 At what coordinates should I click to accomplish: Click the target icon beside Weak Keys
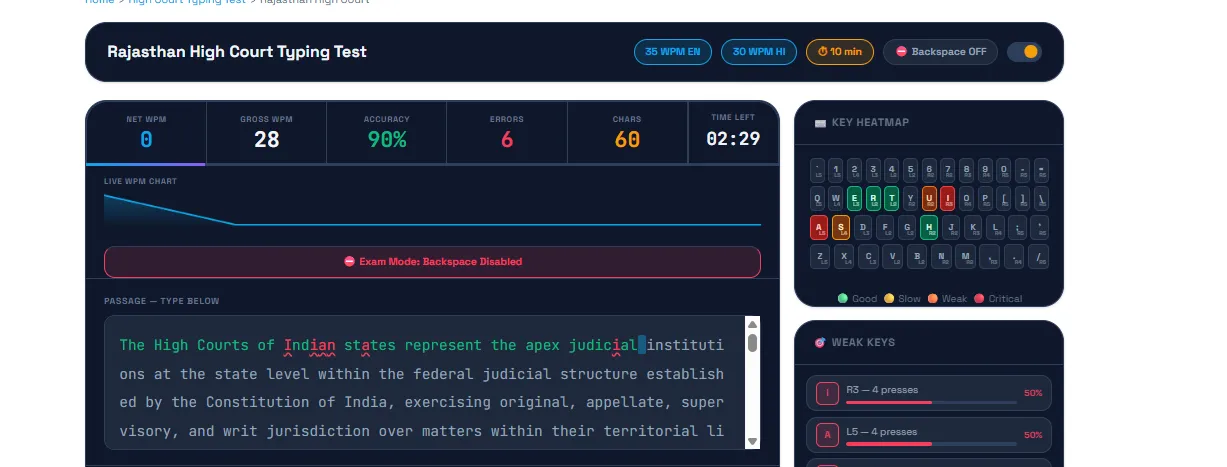[820, 343]
